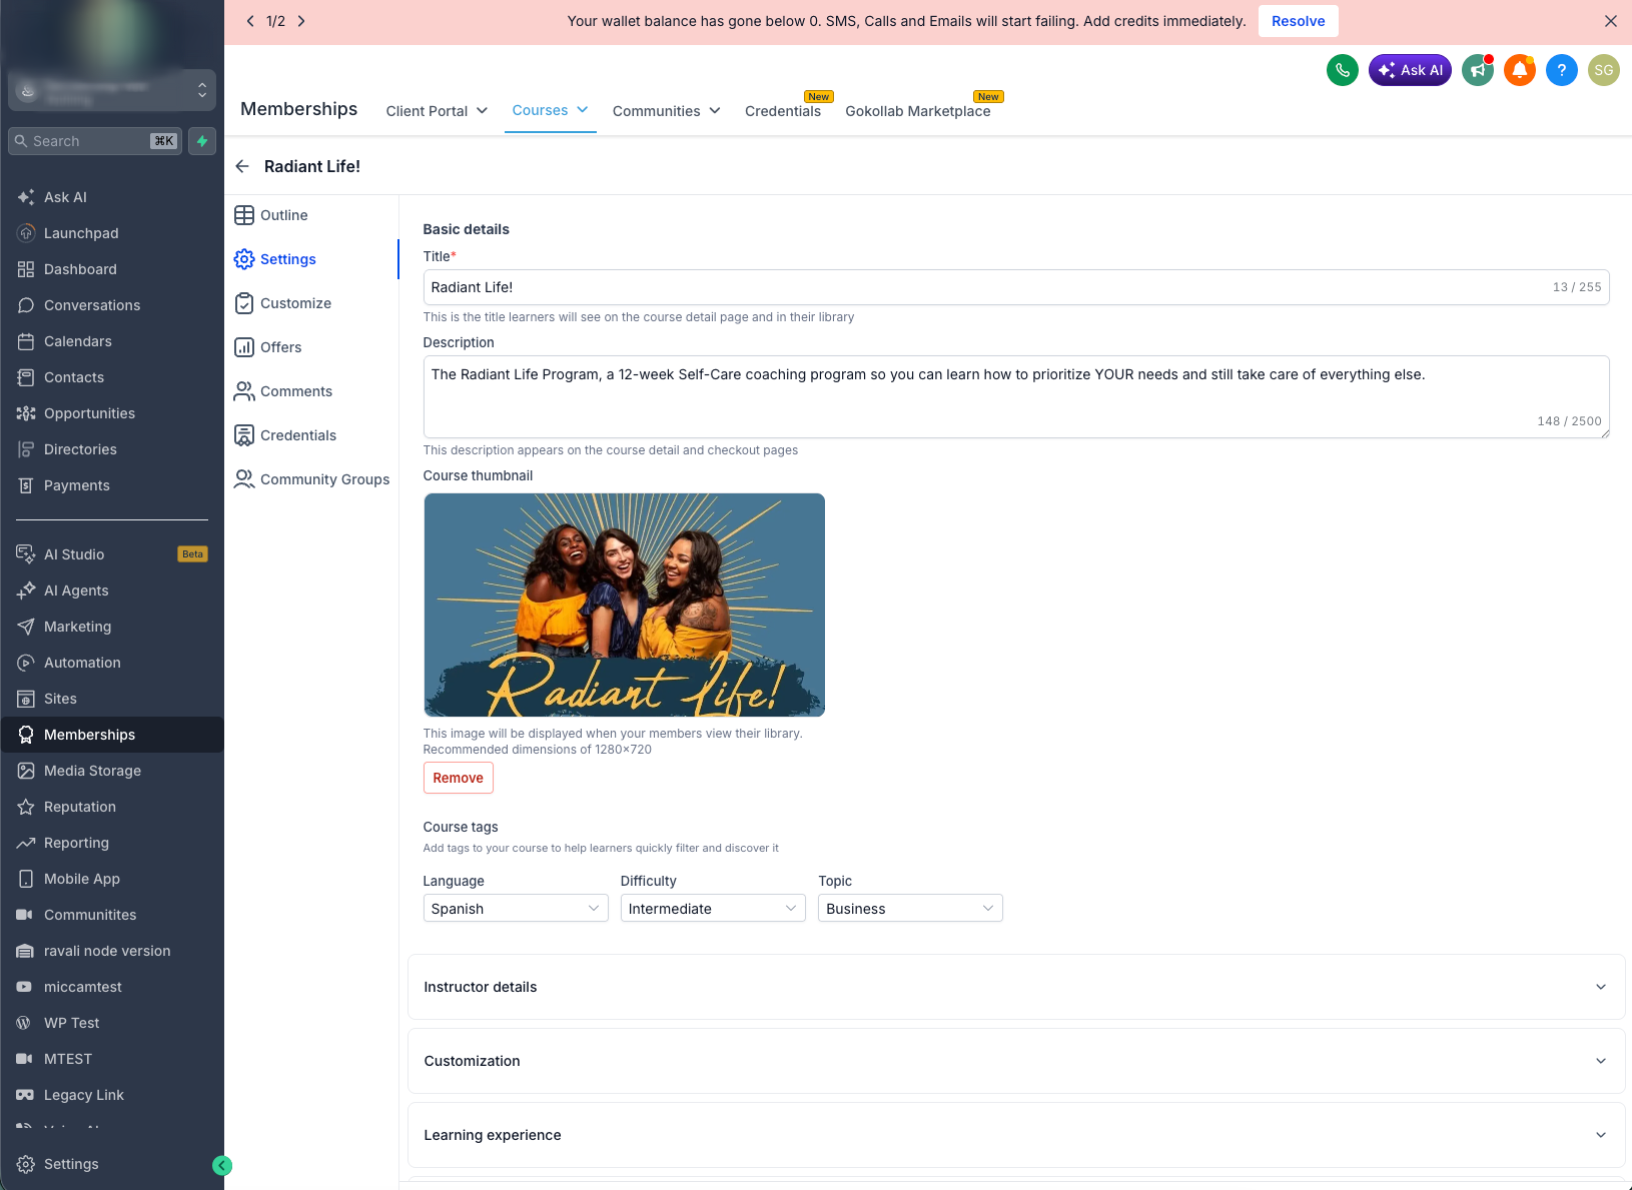Open the orange notifications bell

point(1519,70)
